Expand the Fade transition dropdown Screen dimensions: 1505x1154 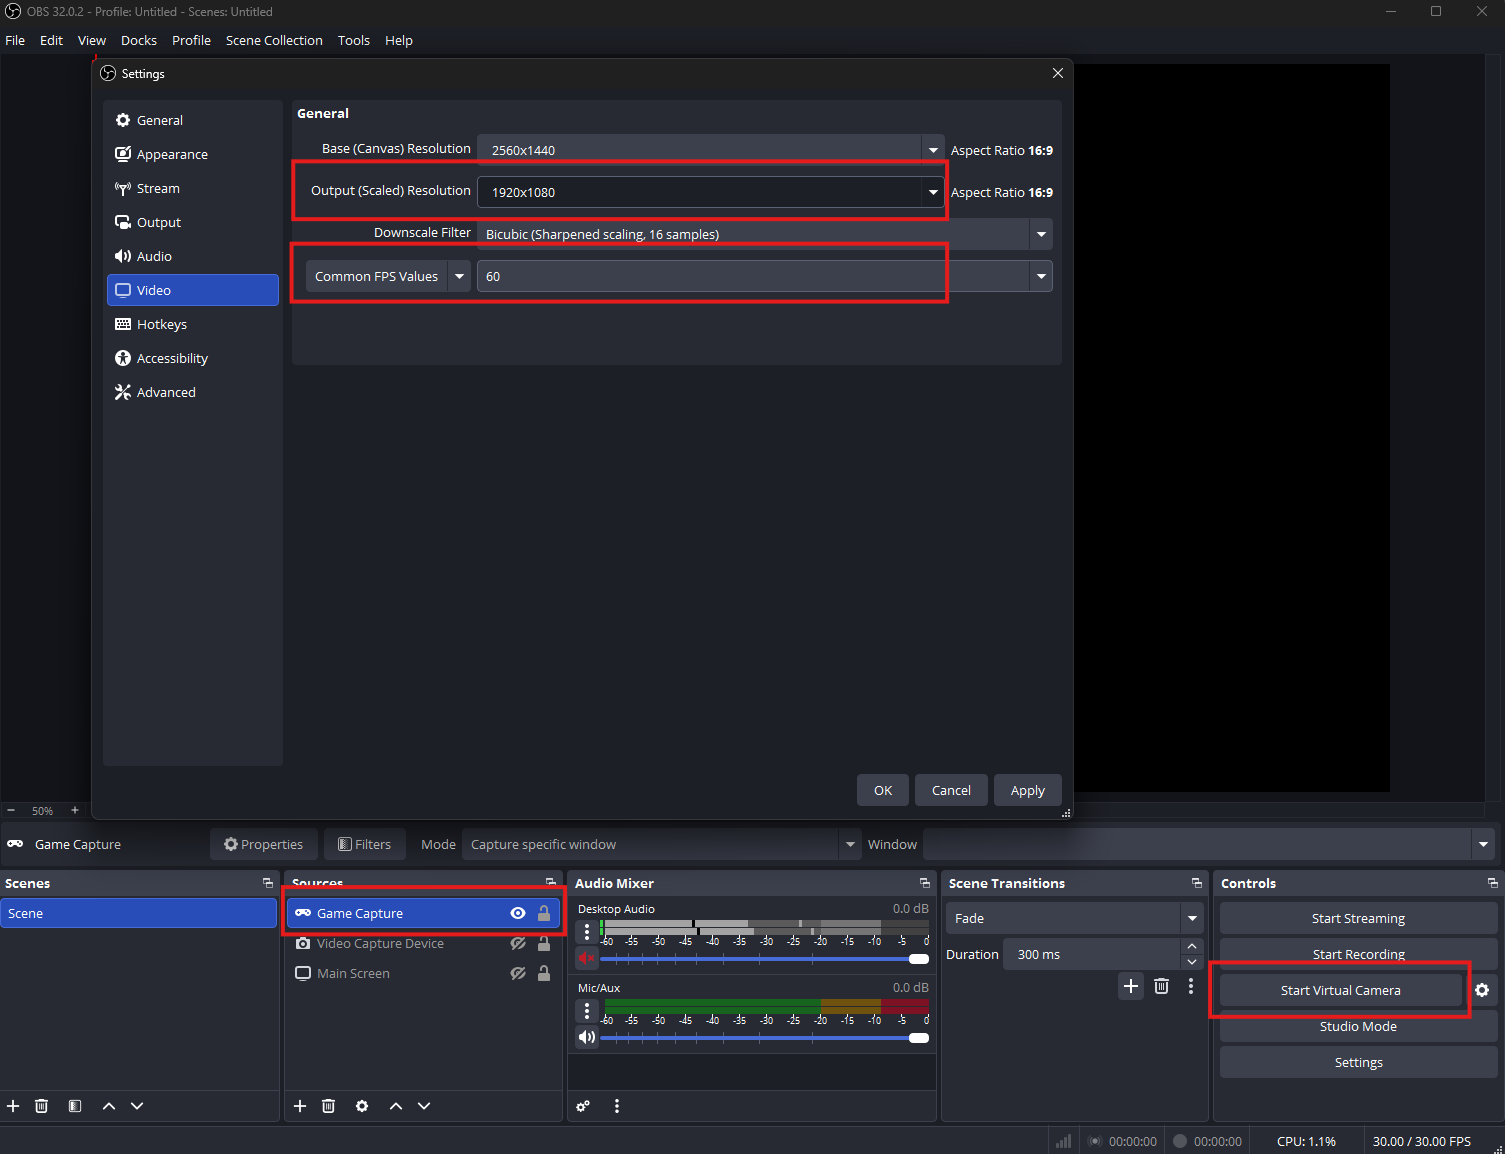(1191, 918)
